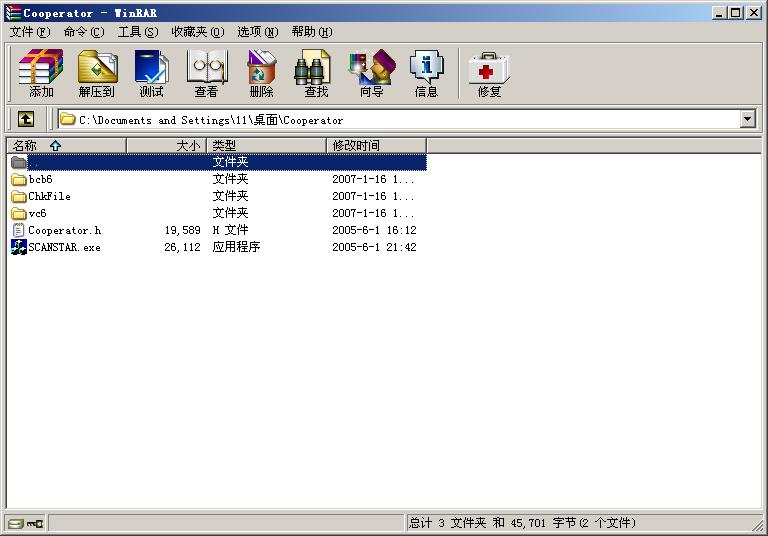Open the 命令(C) menu

[84, 32]
